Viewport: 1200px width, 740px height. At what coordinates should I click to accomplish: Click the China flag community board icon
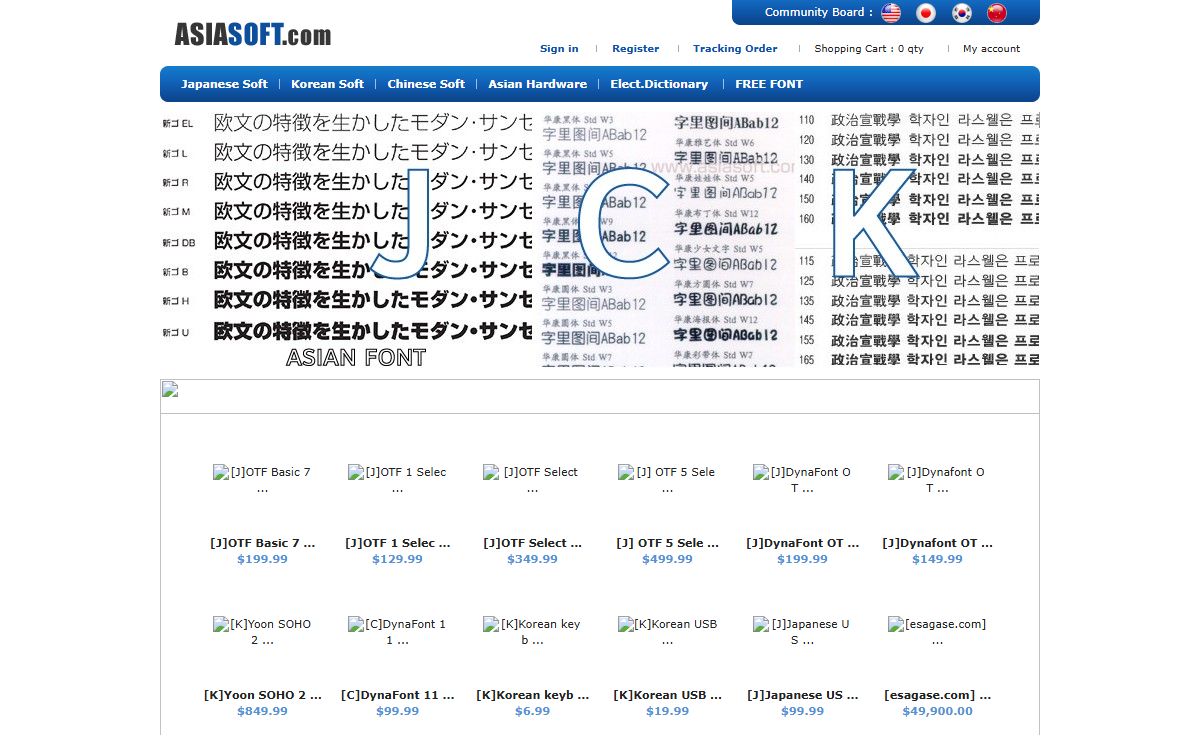pos(997,13)
